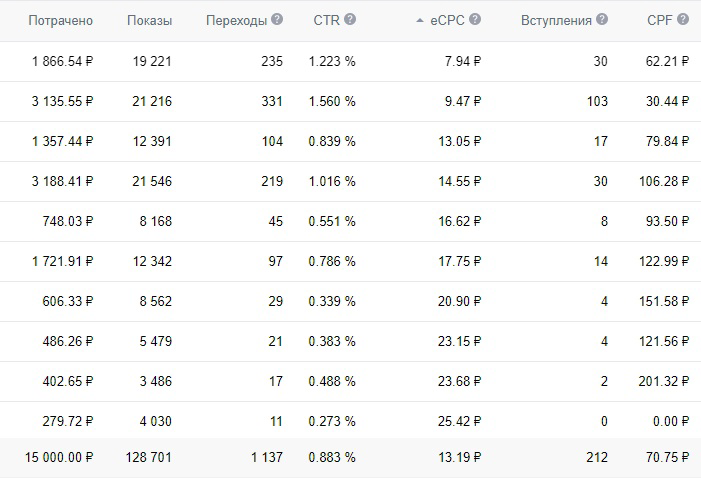701x478 pixels.
Task: Sort table by Показы column
Action: 149,21
